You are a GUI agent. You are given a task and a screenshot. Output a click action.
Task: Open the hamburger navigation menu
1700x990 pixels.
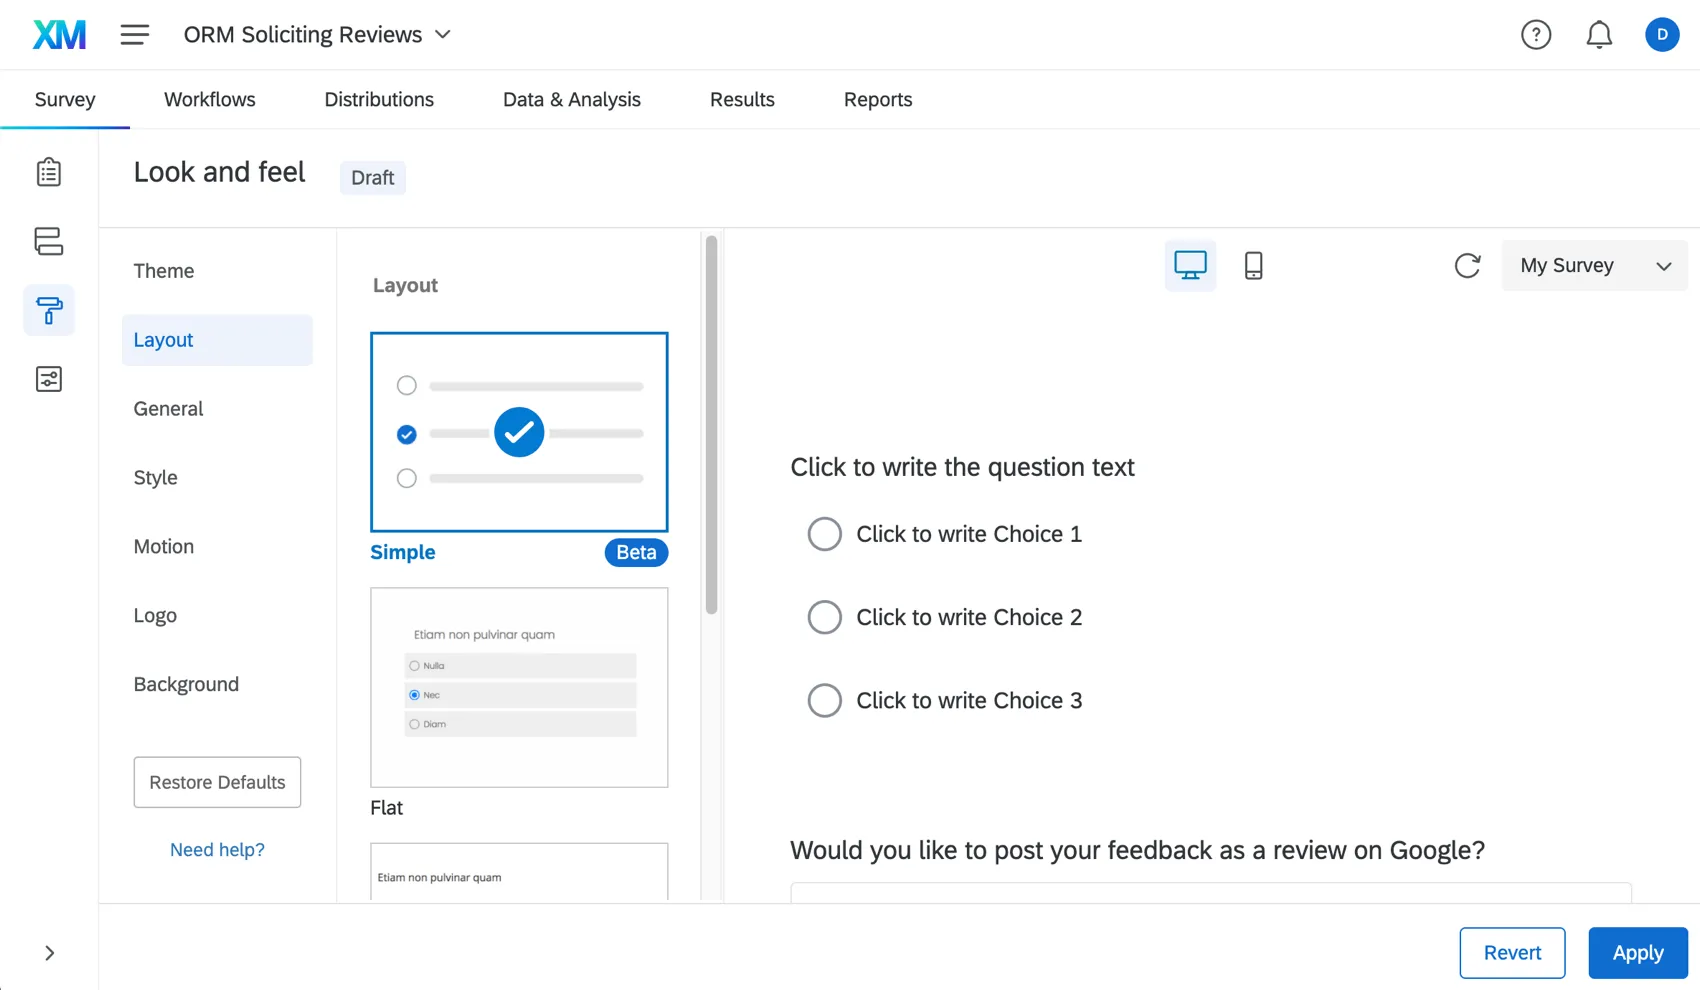(x=135, y=35)
